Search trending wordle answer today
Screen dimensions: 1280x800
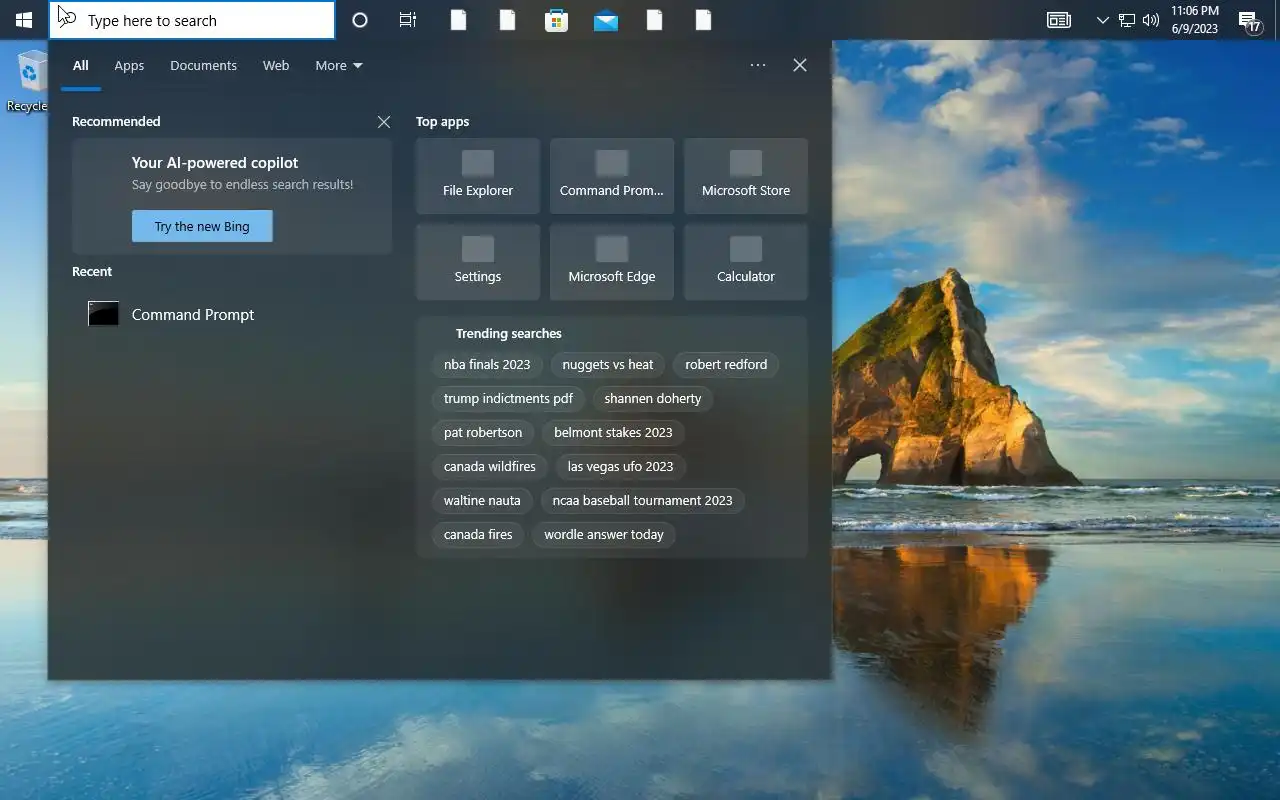(604, 535)
